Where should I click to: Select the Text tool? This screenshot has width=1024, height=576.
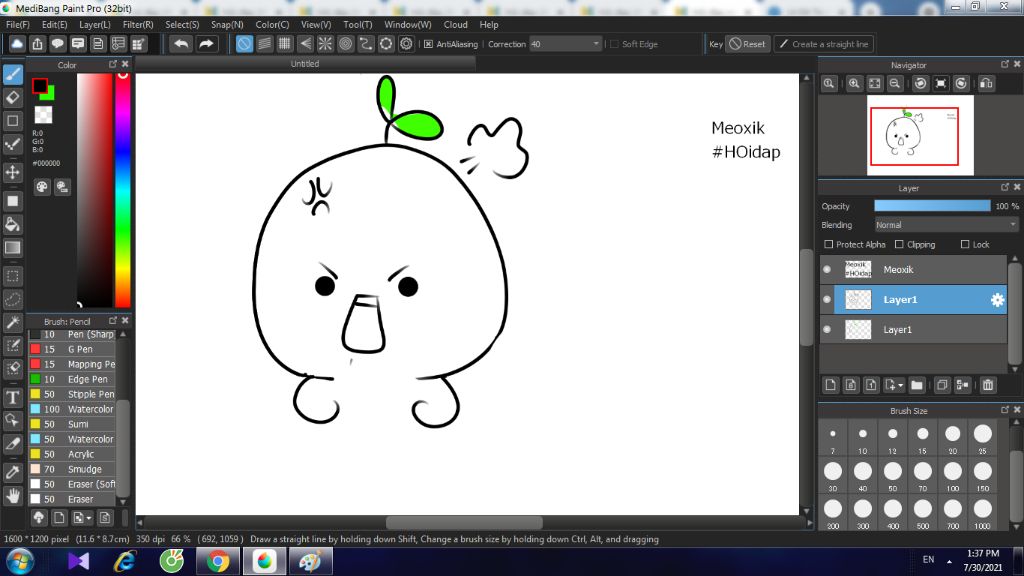pyautogui.click(x=12, y=398)
